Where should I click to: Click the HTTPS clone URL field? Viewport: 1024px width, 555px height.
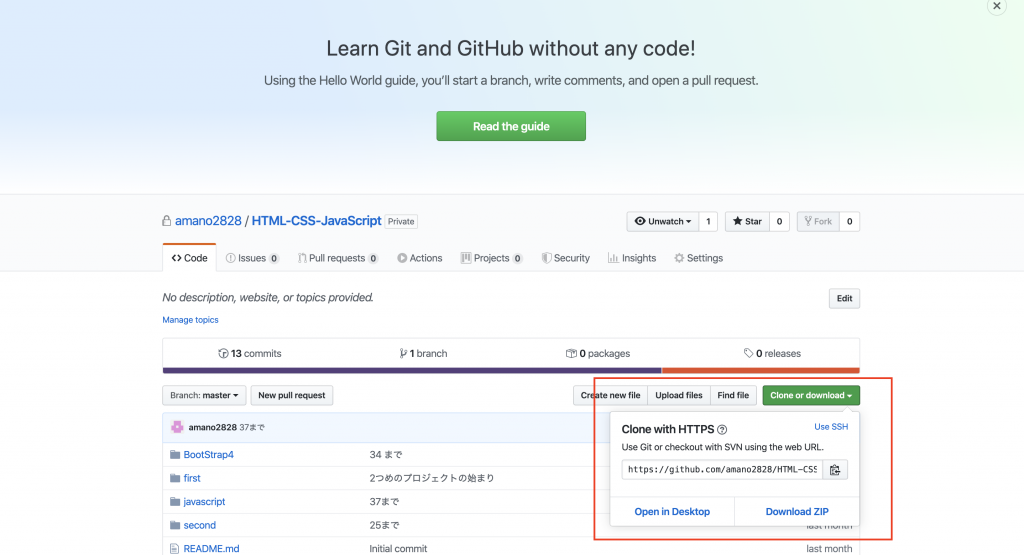[722, 469]
